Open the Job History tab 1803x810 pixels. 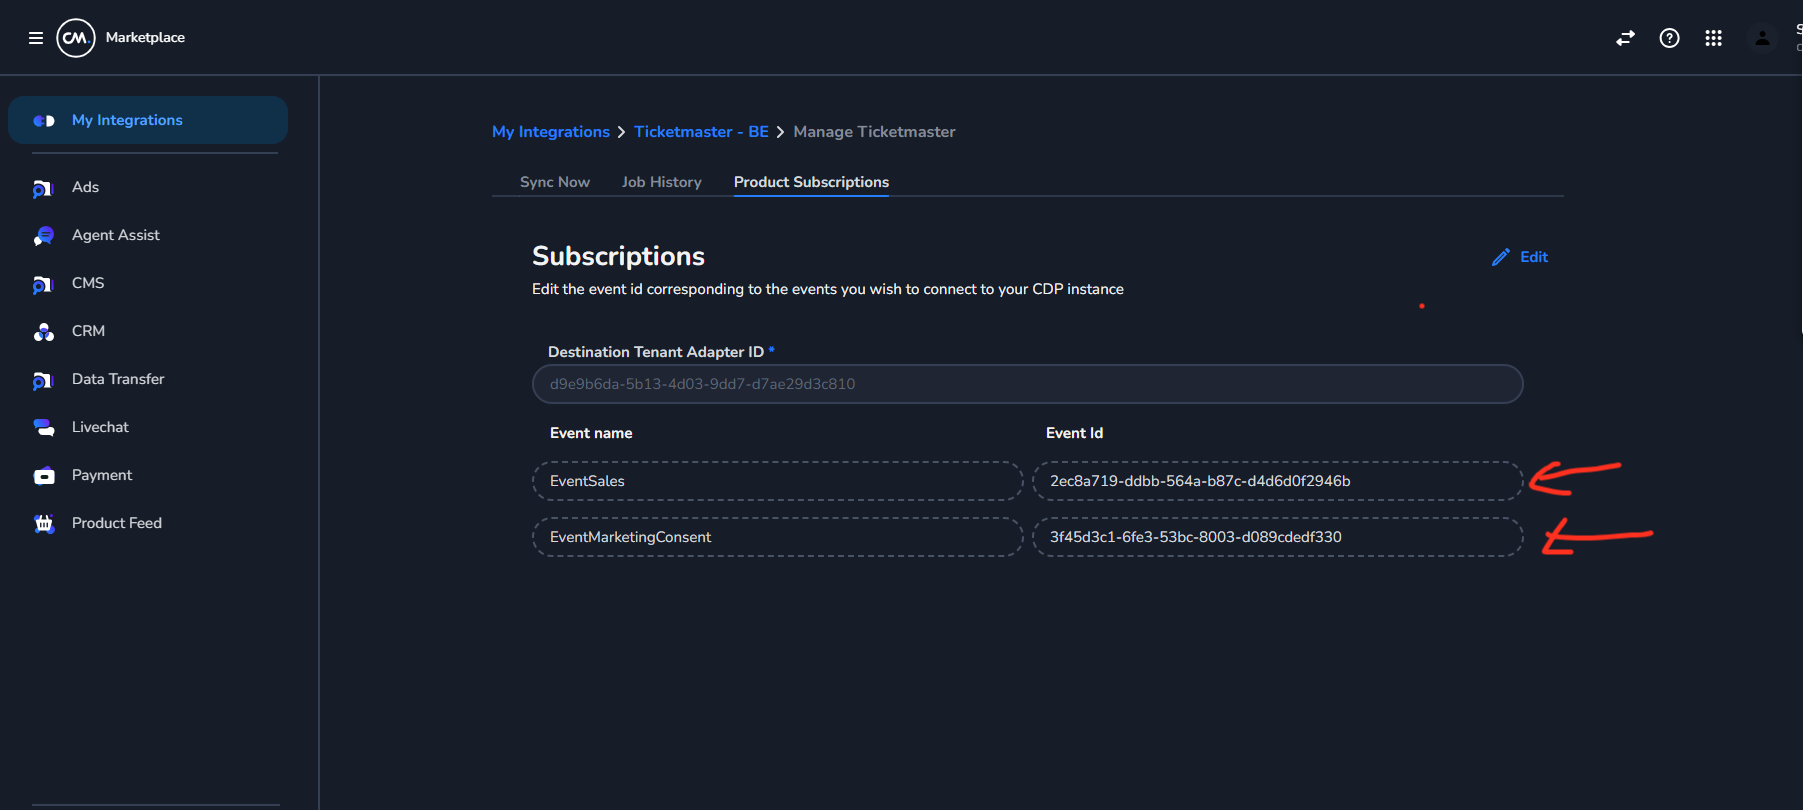coord(662,182)
